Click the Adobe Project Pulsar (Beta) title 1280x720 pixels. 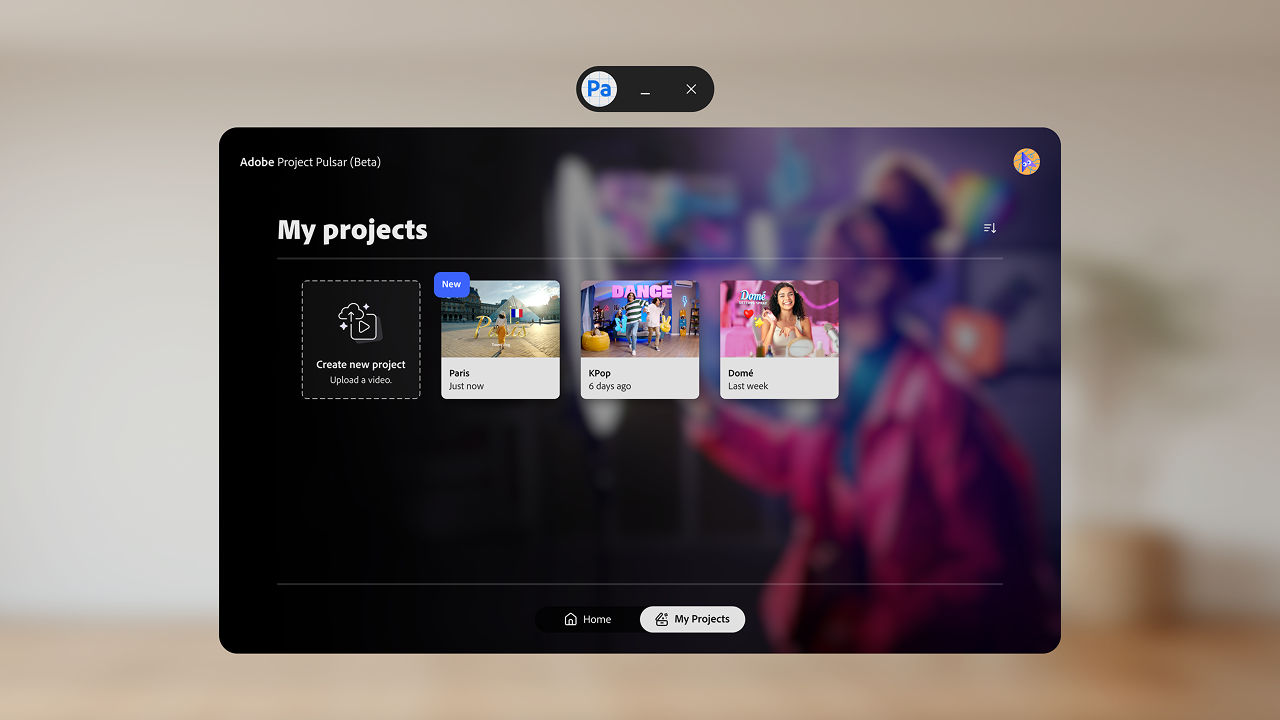[310, 162]
